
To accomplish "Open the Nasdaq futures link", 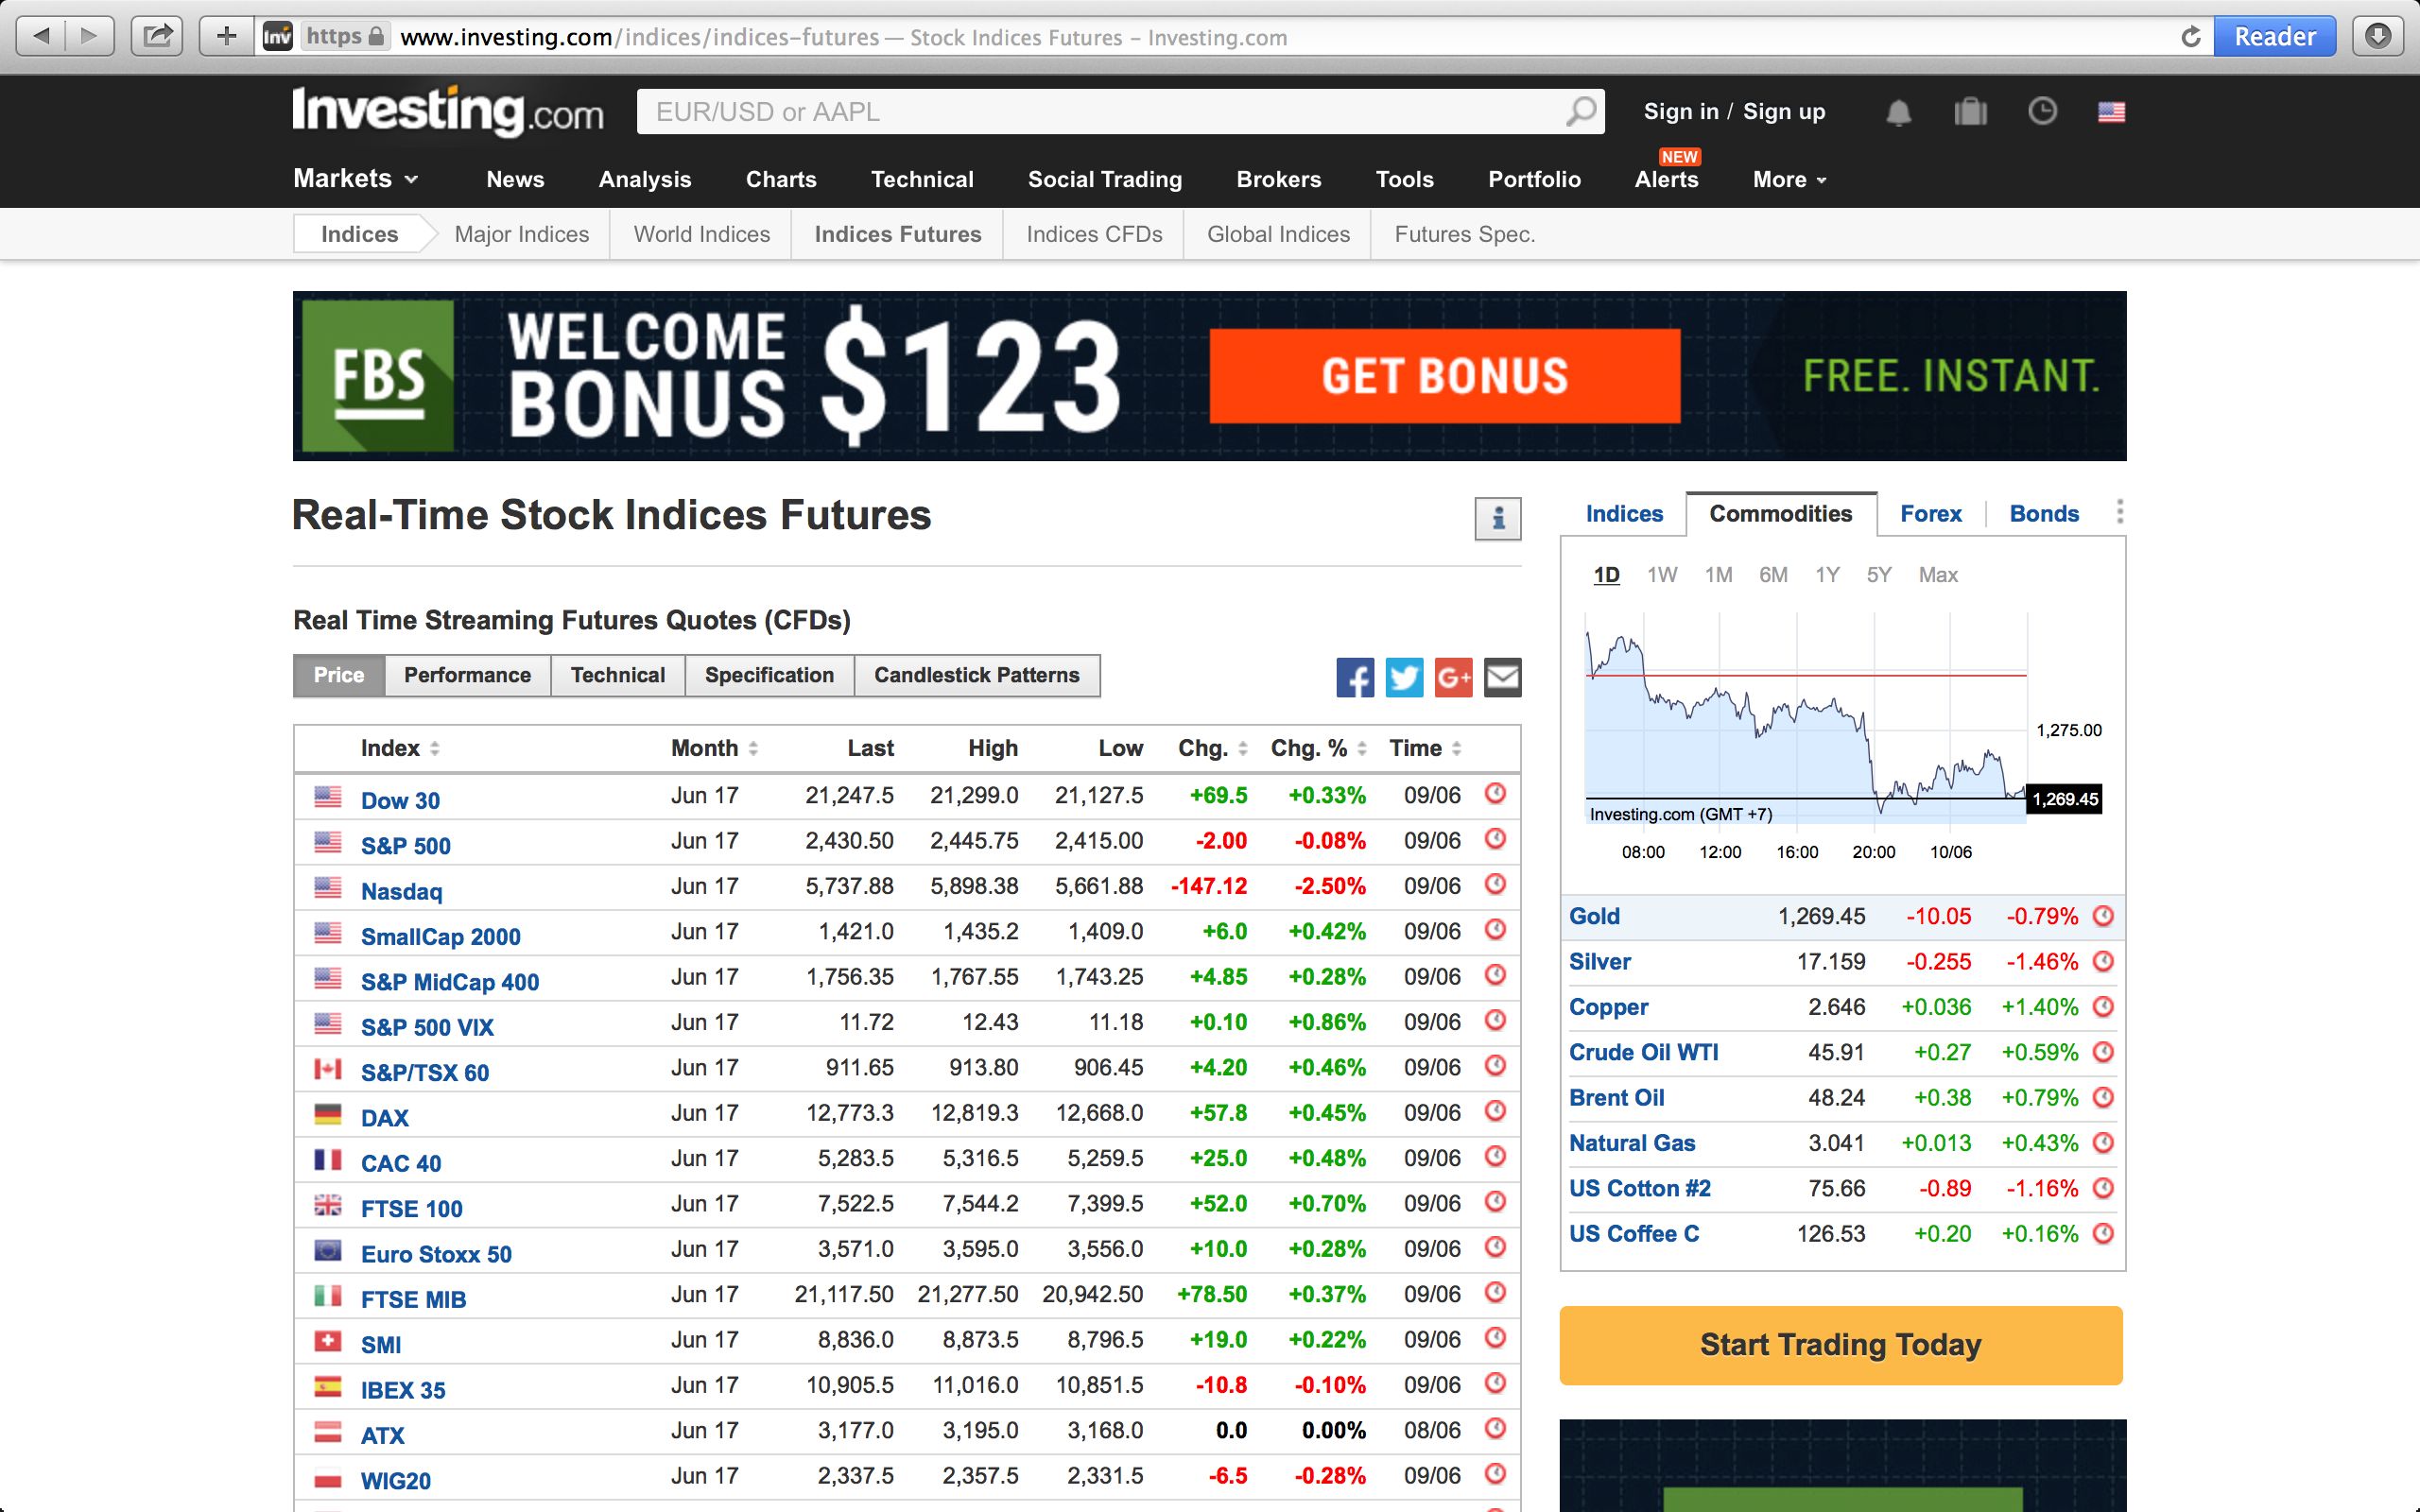I will tap(401, 891).
